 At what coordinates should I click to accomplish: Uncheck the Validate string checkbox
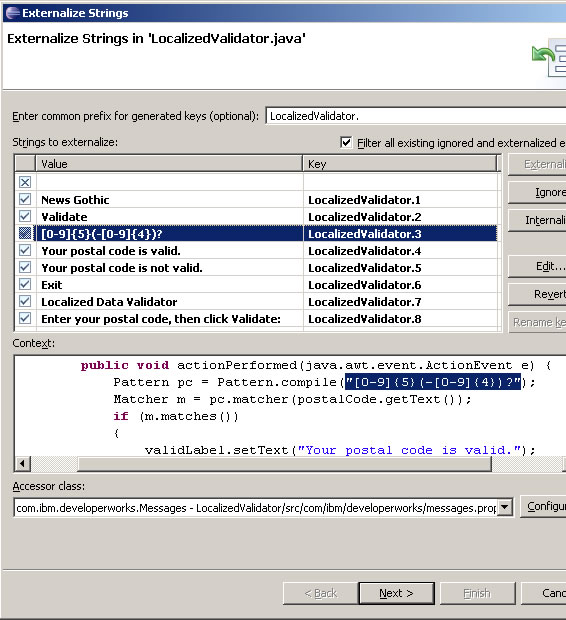(x=25, y=216)
